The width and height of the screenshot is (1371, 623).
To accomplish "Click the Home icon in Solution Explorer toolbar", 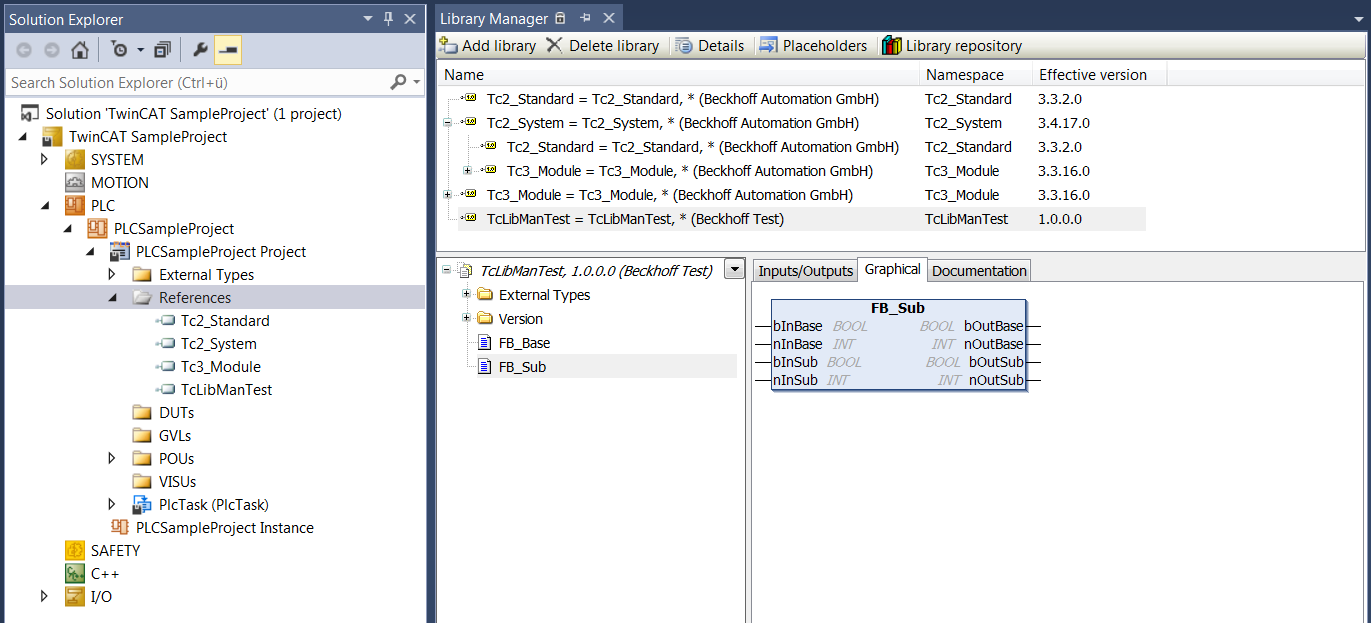I will (80, 50).
